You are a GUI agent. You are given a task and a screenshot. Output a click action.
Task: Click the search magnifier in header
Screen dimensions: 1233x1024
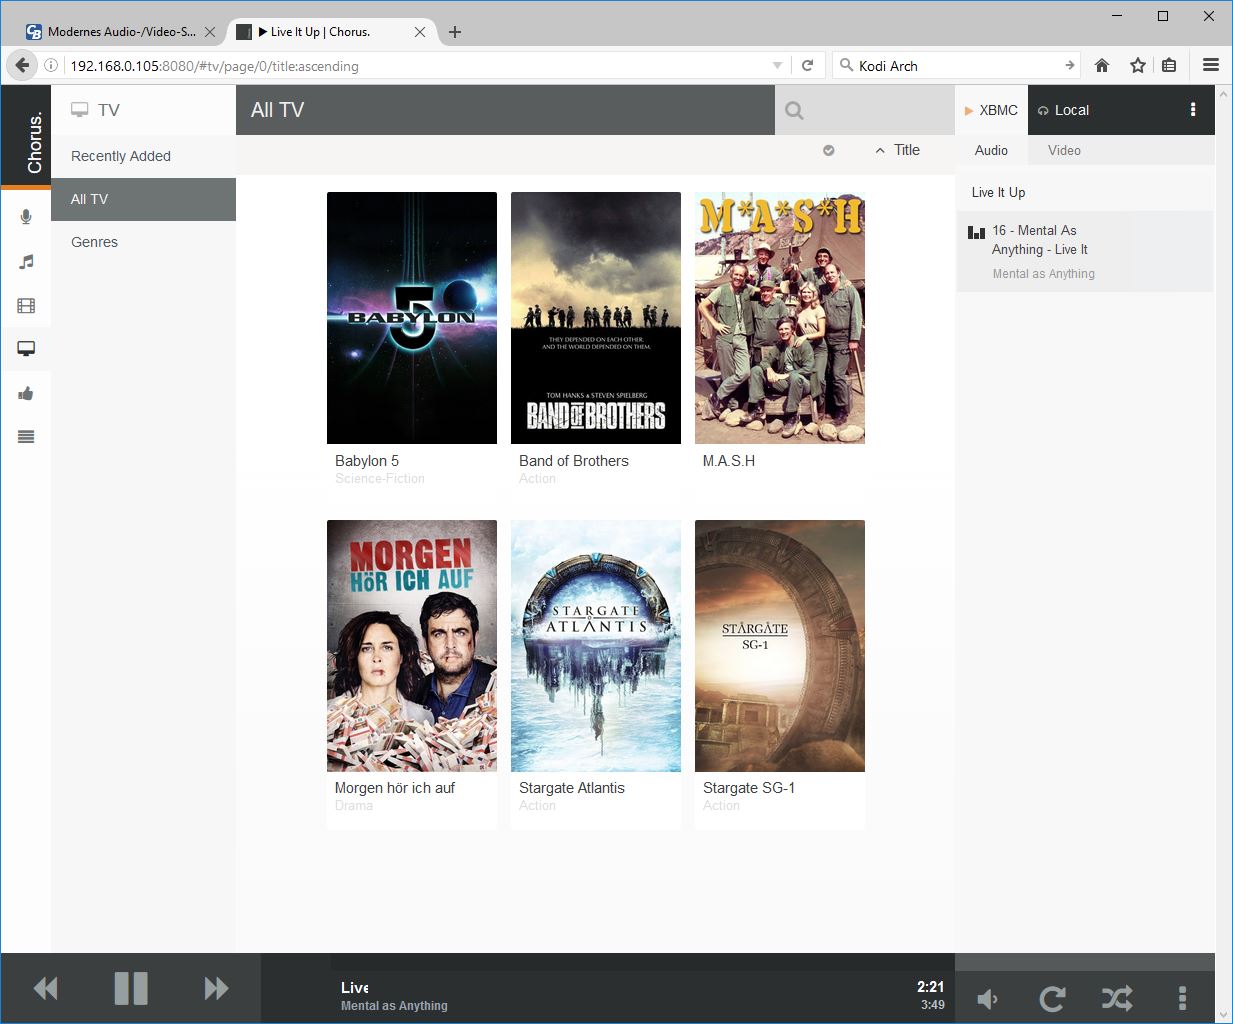(x=794, y=111)
